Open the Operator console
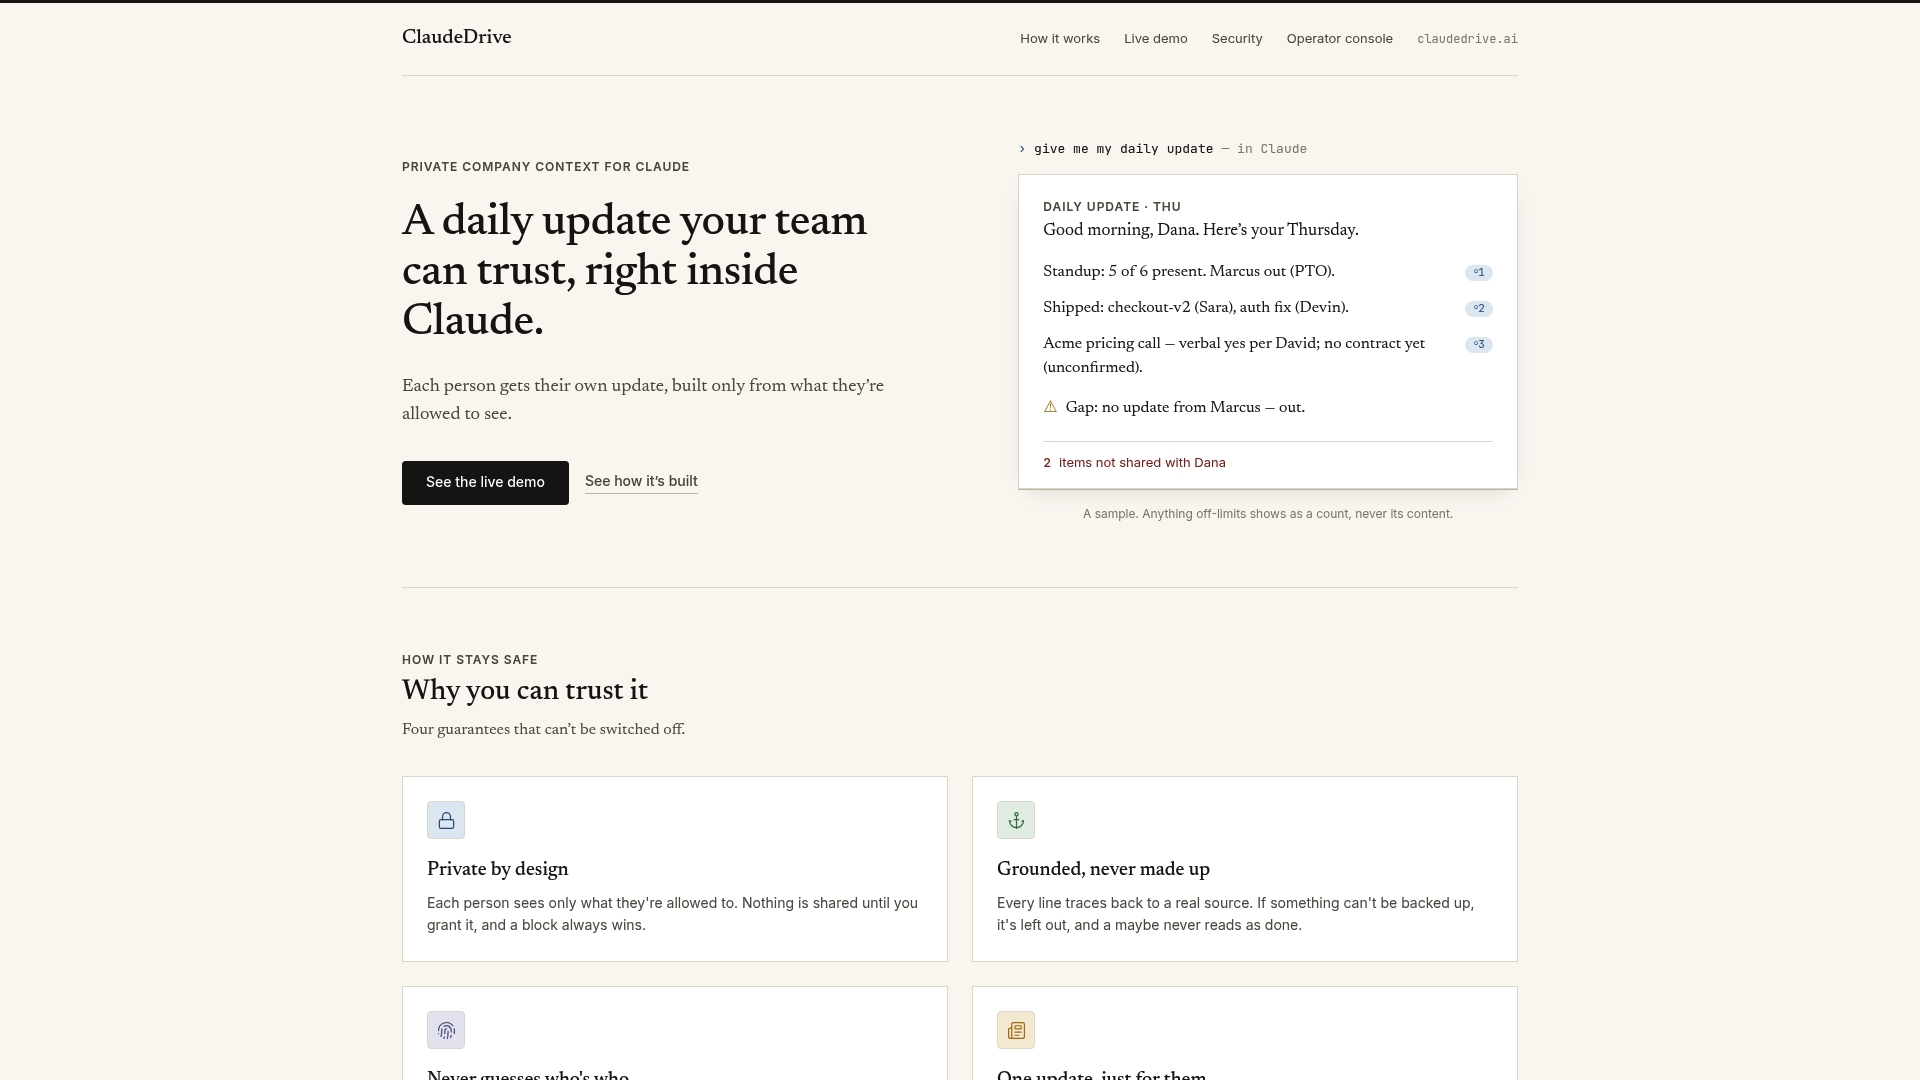1920x1080 pixels. tap(1340, 39)
